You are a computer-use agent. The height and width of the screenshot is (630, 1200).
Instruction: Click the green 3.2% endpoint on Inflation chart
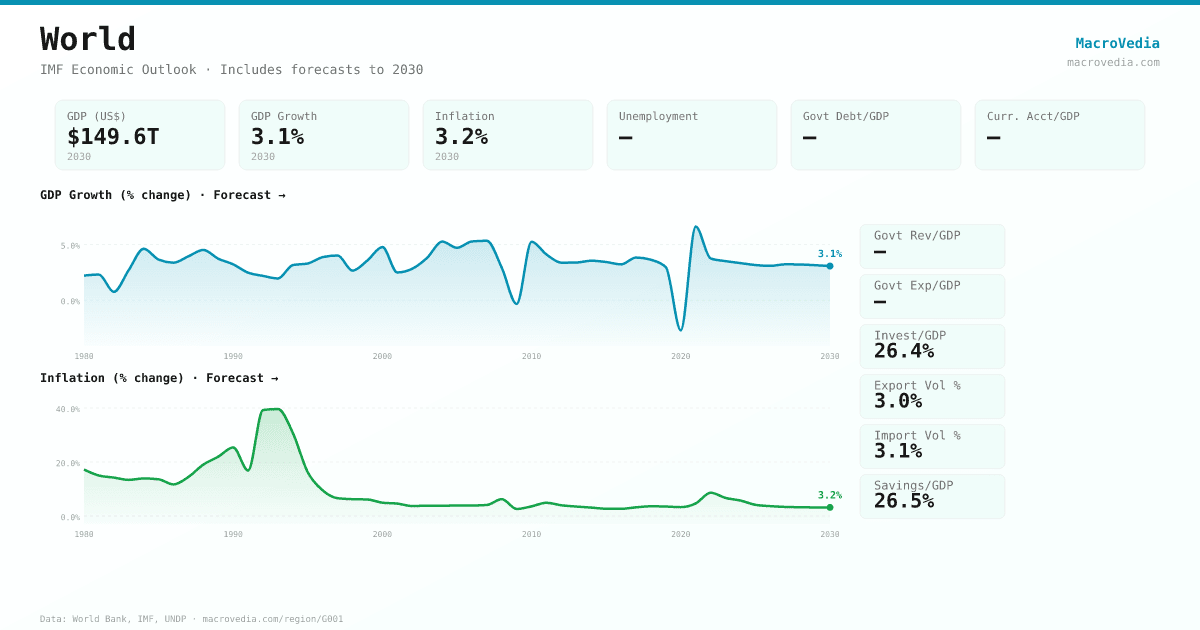coord(830,507)
